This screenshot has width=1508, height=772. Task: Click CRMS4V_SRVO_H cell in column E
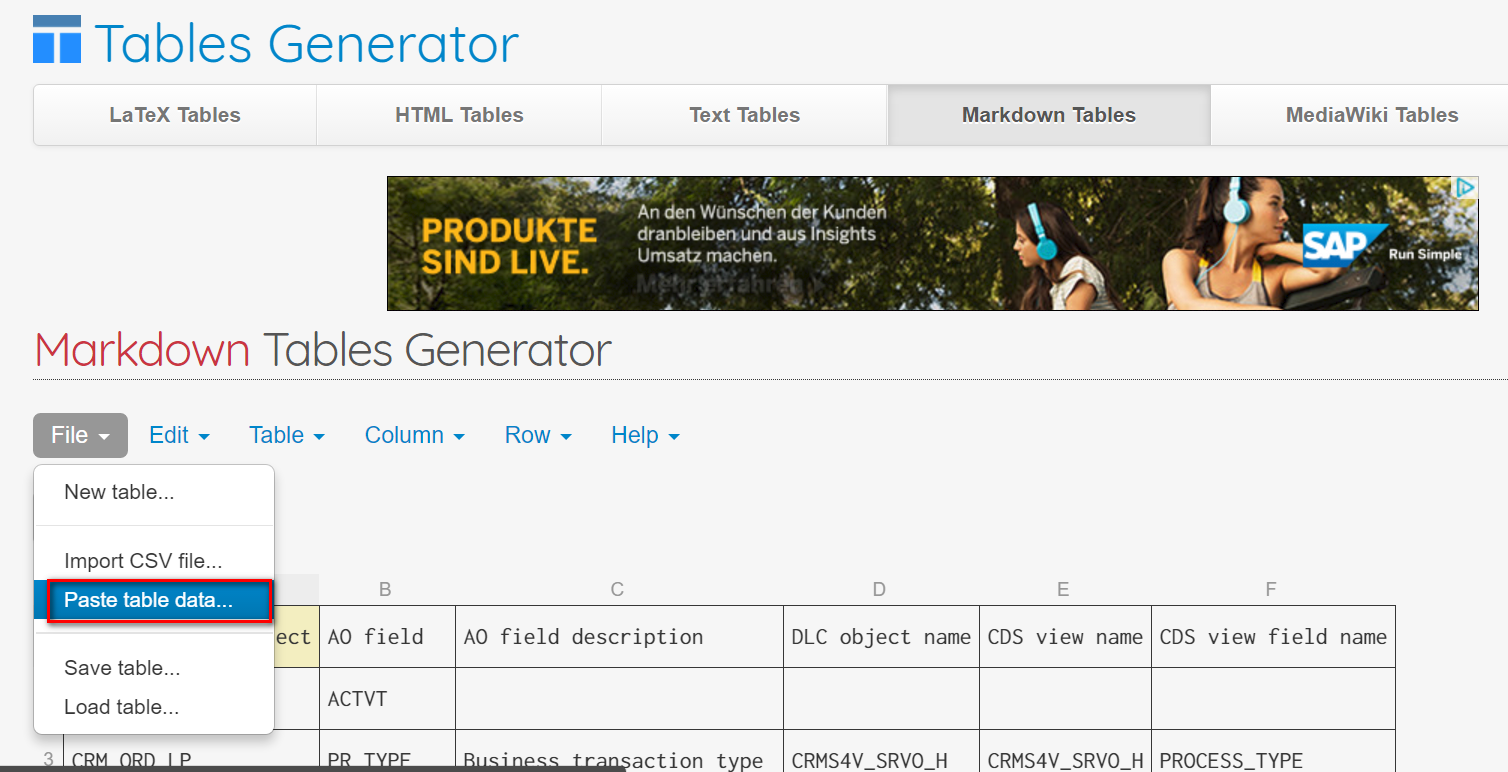[x=1065, y=752]
